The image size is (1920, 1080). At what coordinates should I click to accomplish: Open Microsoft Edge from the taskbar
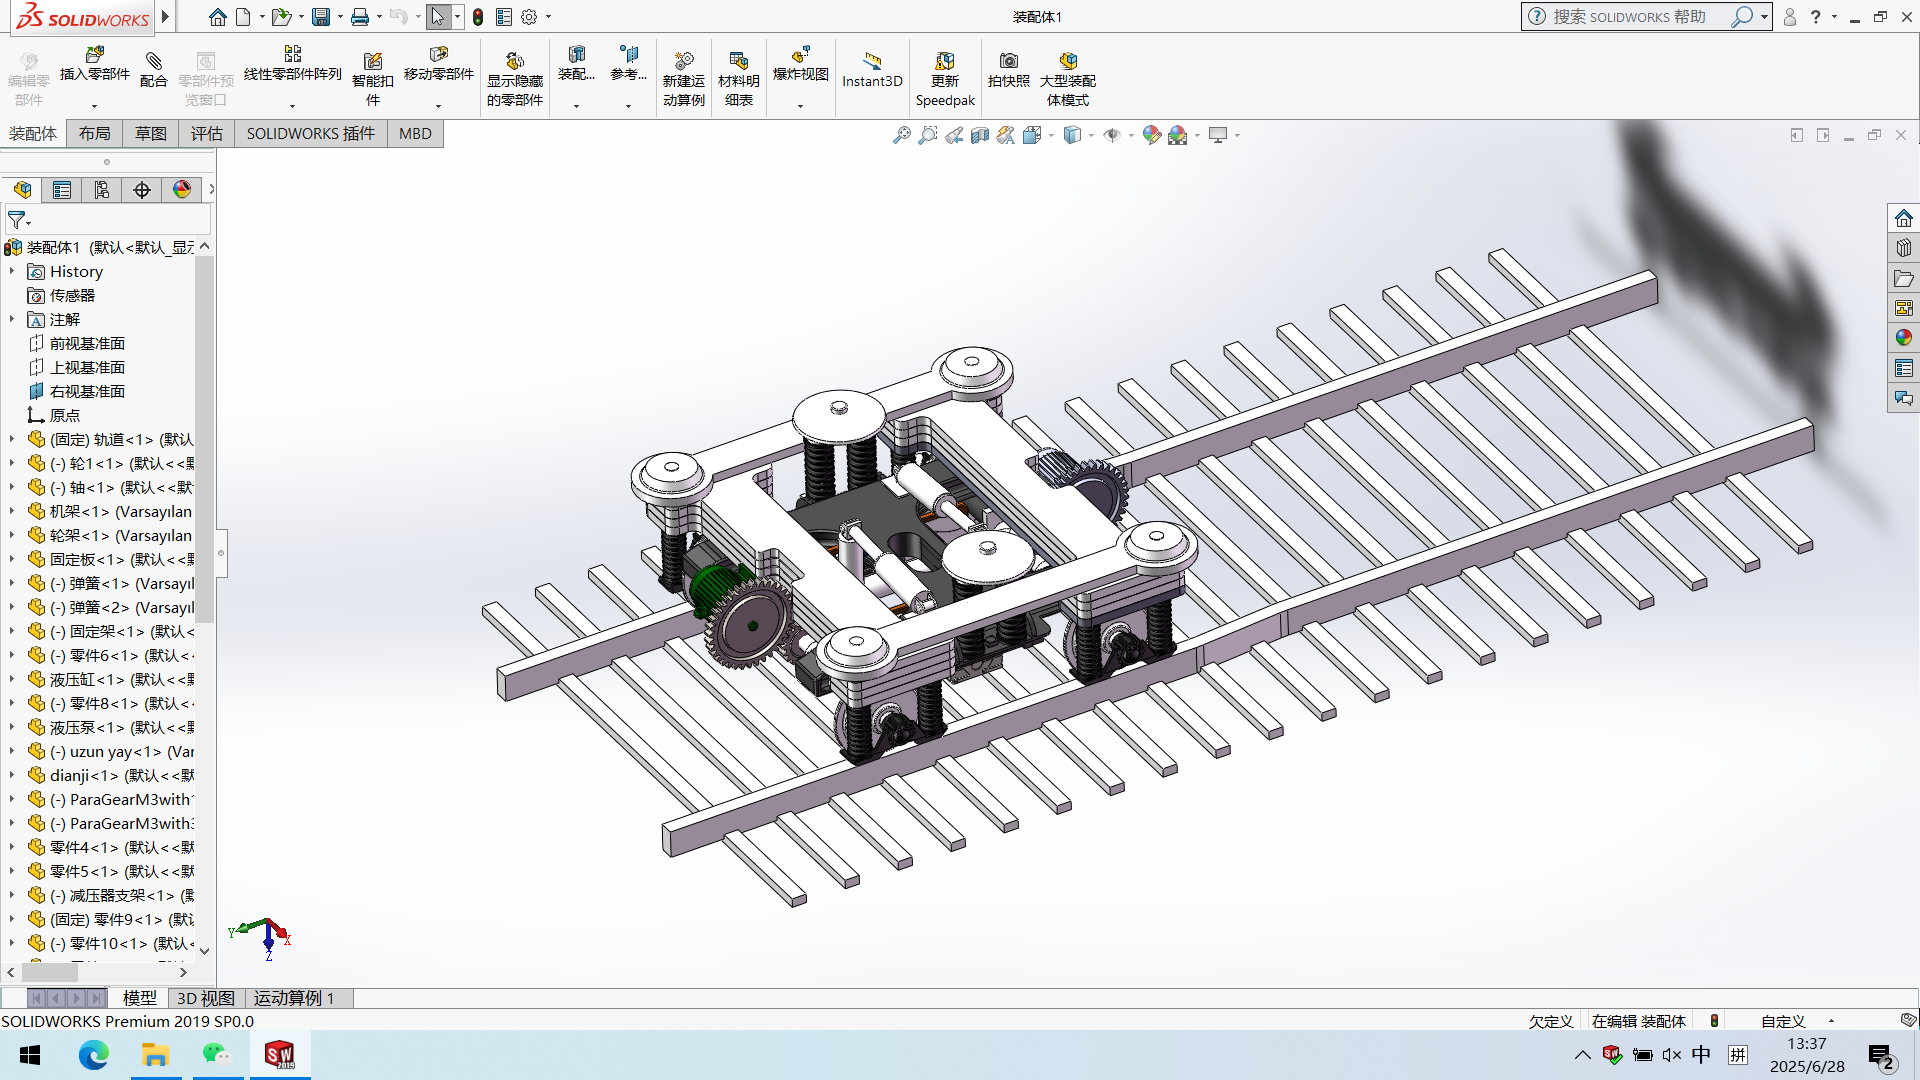click(x=93, y=1055)
